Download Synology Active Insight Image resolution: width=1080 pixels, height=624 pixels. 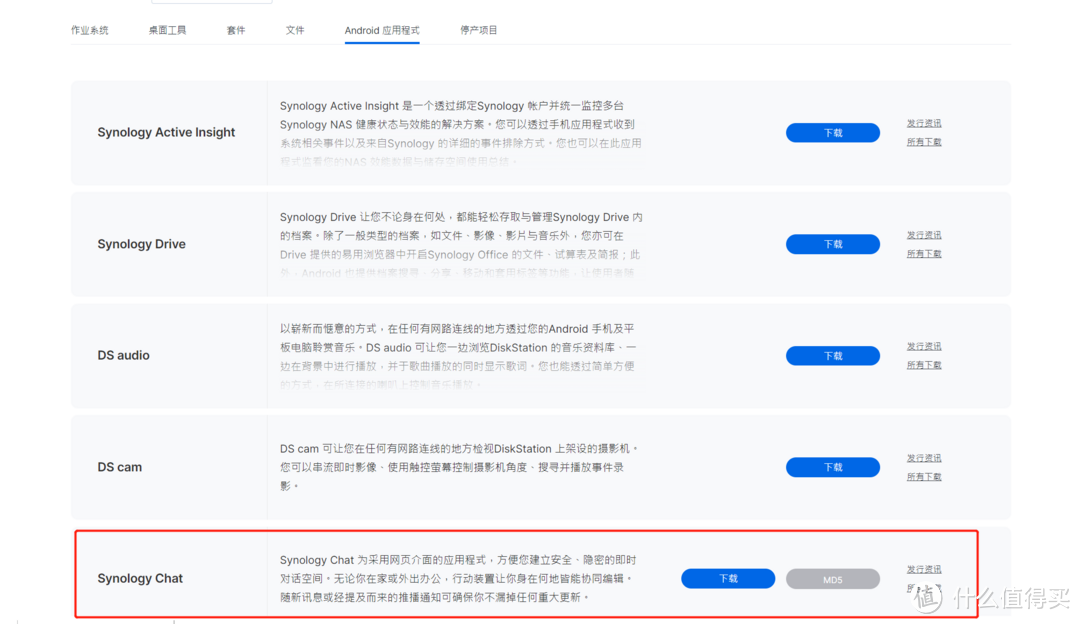pyautogui.click(x=833, y=132)
